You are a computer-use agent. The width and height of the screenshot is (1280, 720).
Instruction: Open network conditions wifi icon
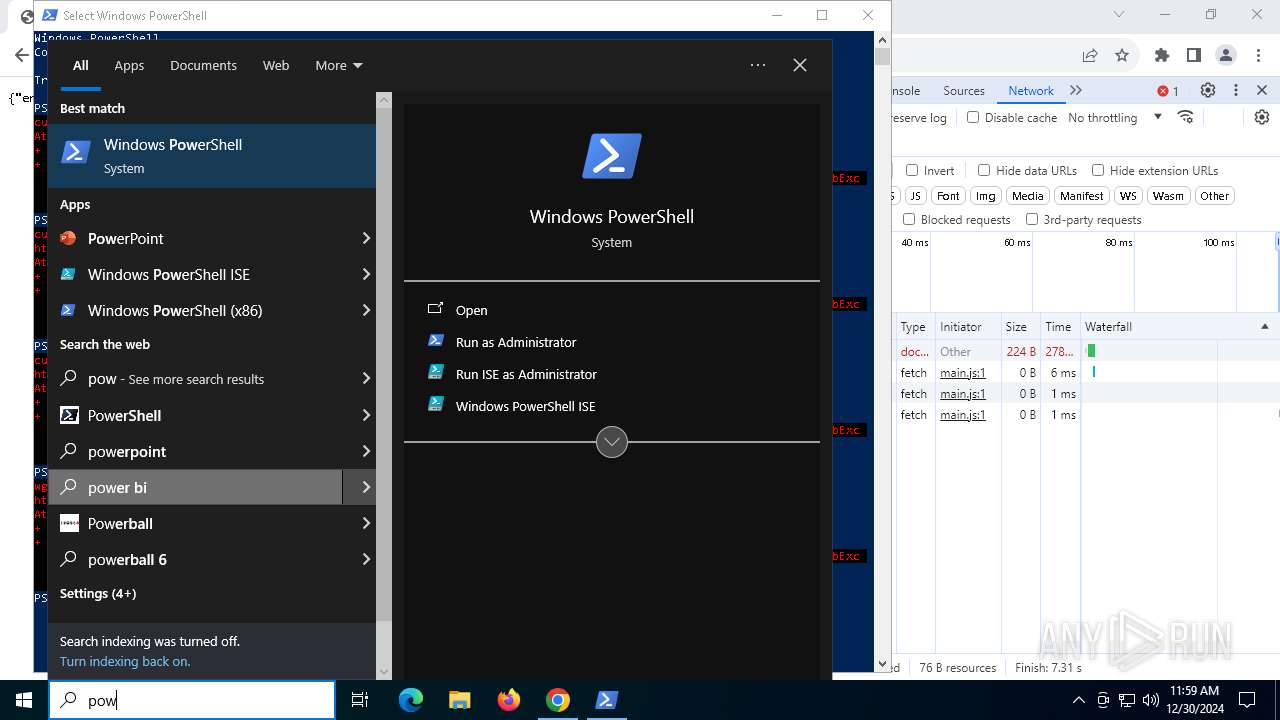pos(1186,117)
